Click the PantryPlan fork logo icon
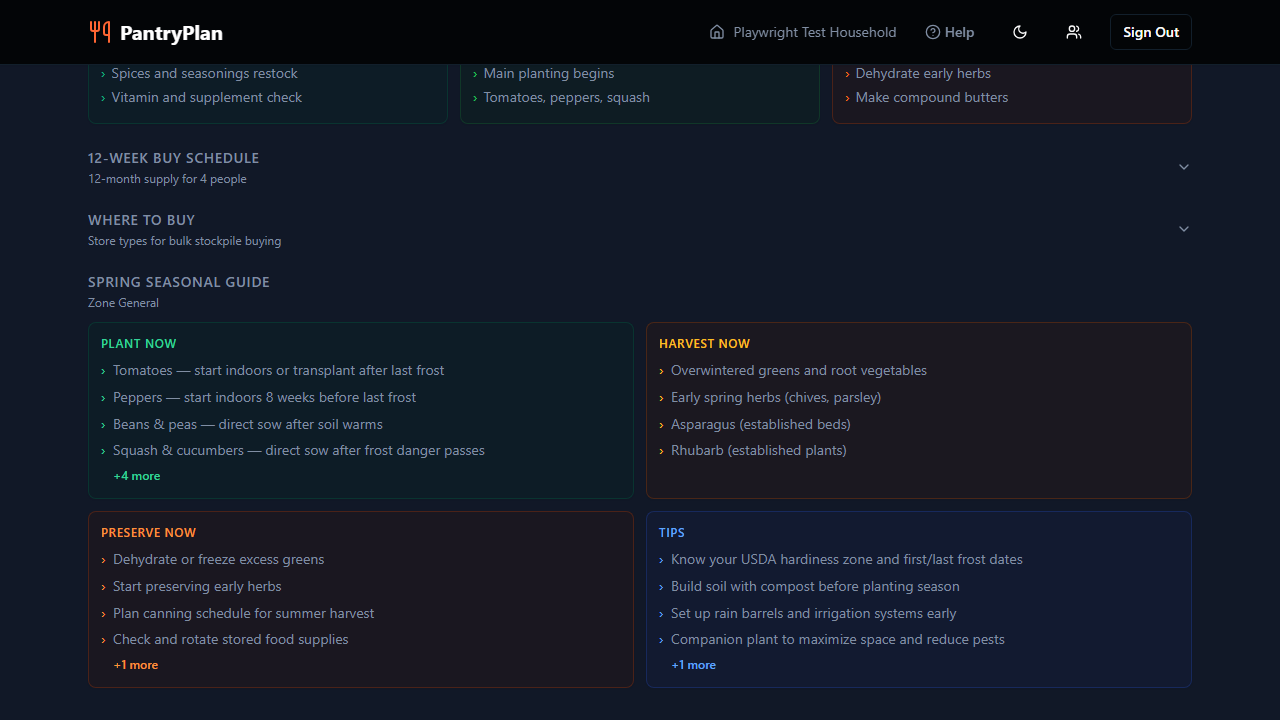 (x=100, y=32)
